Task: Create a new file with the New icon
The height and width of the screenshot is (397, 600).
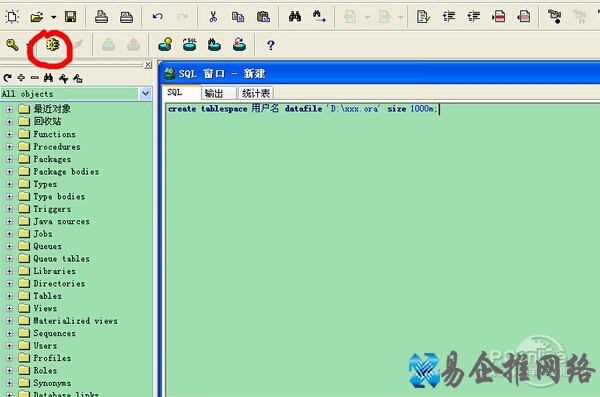Action: (x=12, y=17)
